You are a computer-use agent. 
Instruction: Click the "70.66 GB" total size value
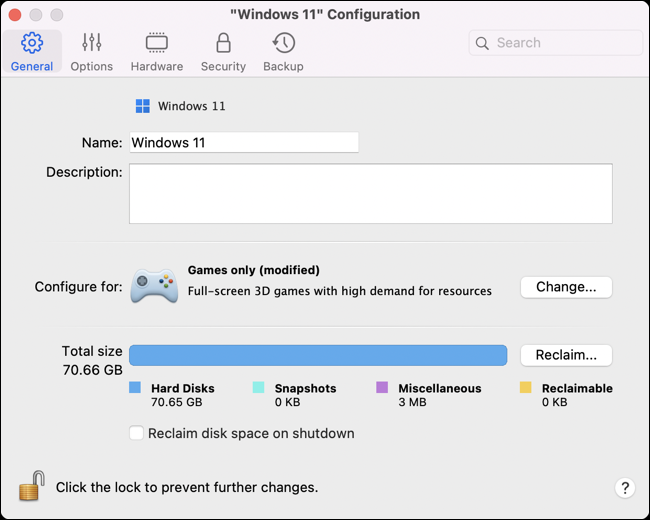tap(92, 370)
